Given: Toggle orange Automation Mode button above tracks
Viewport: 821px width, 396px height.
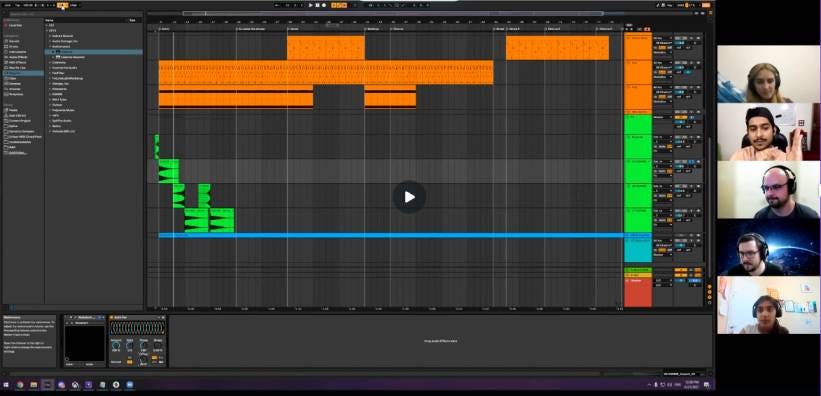Looking at the screenshot, I should point(647,29).
